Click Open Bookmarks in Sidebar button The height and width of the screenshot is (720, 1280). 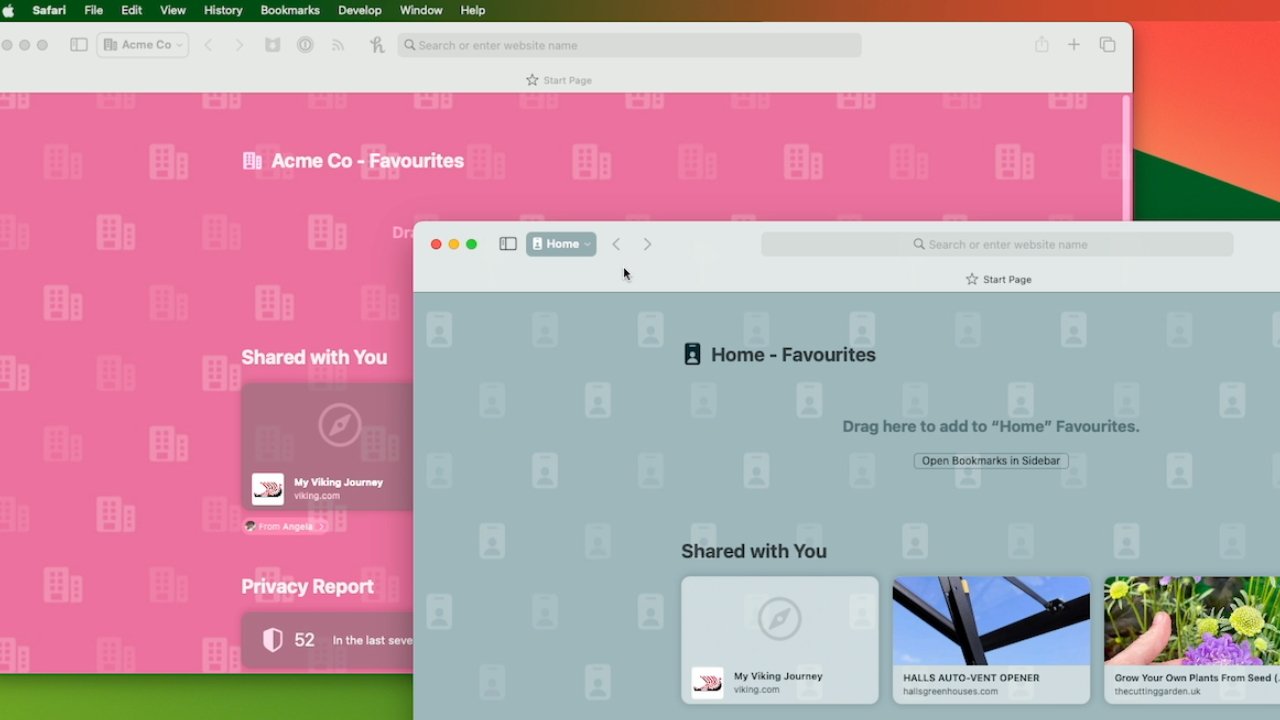click(x=990, y=461)
